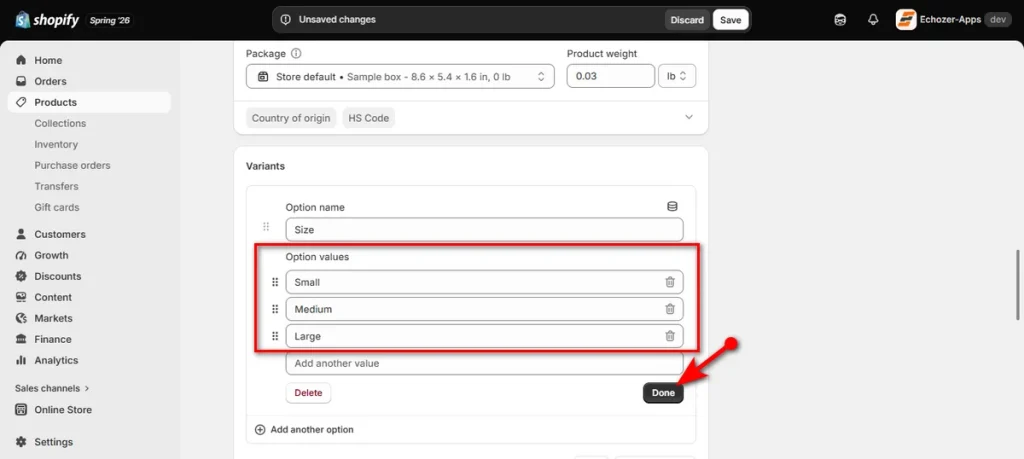
Task: Click the Orders icon in sidebar
Action: [21, 81]
